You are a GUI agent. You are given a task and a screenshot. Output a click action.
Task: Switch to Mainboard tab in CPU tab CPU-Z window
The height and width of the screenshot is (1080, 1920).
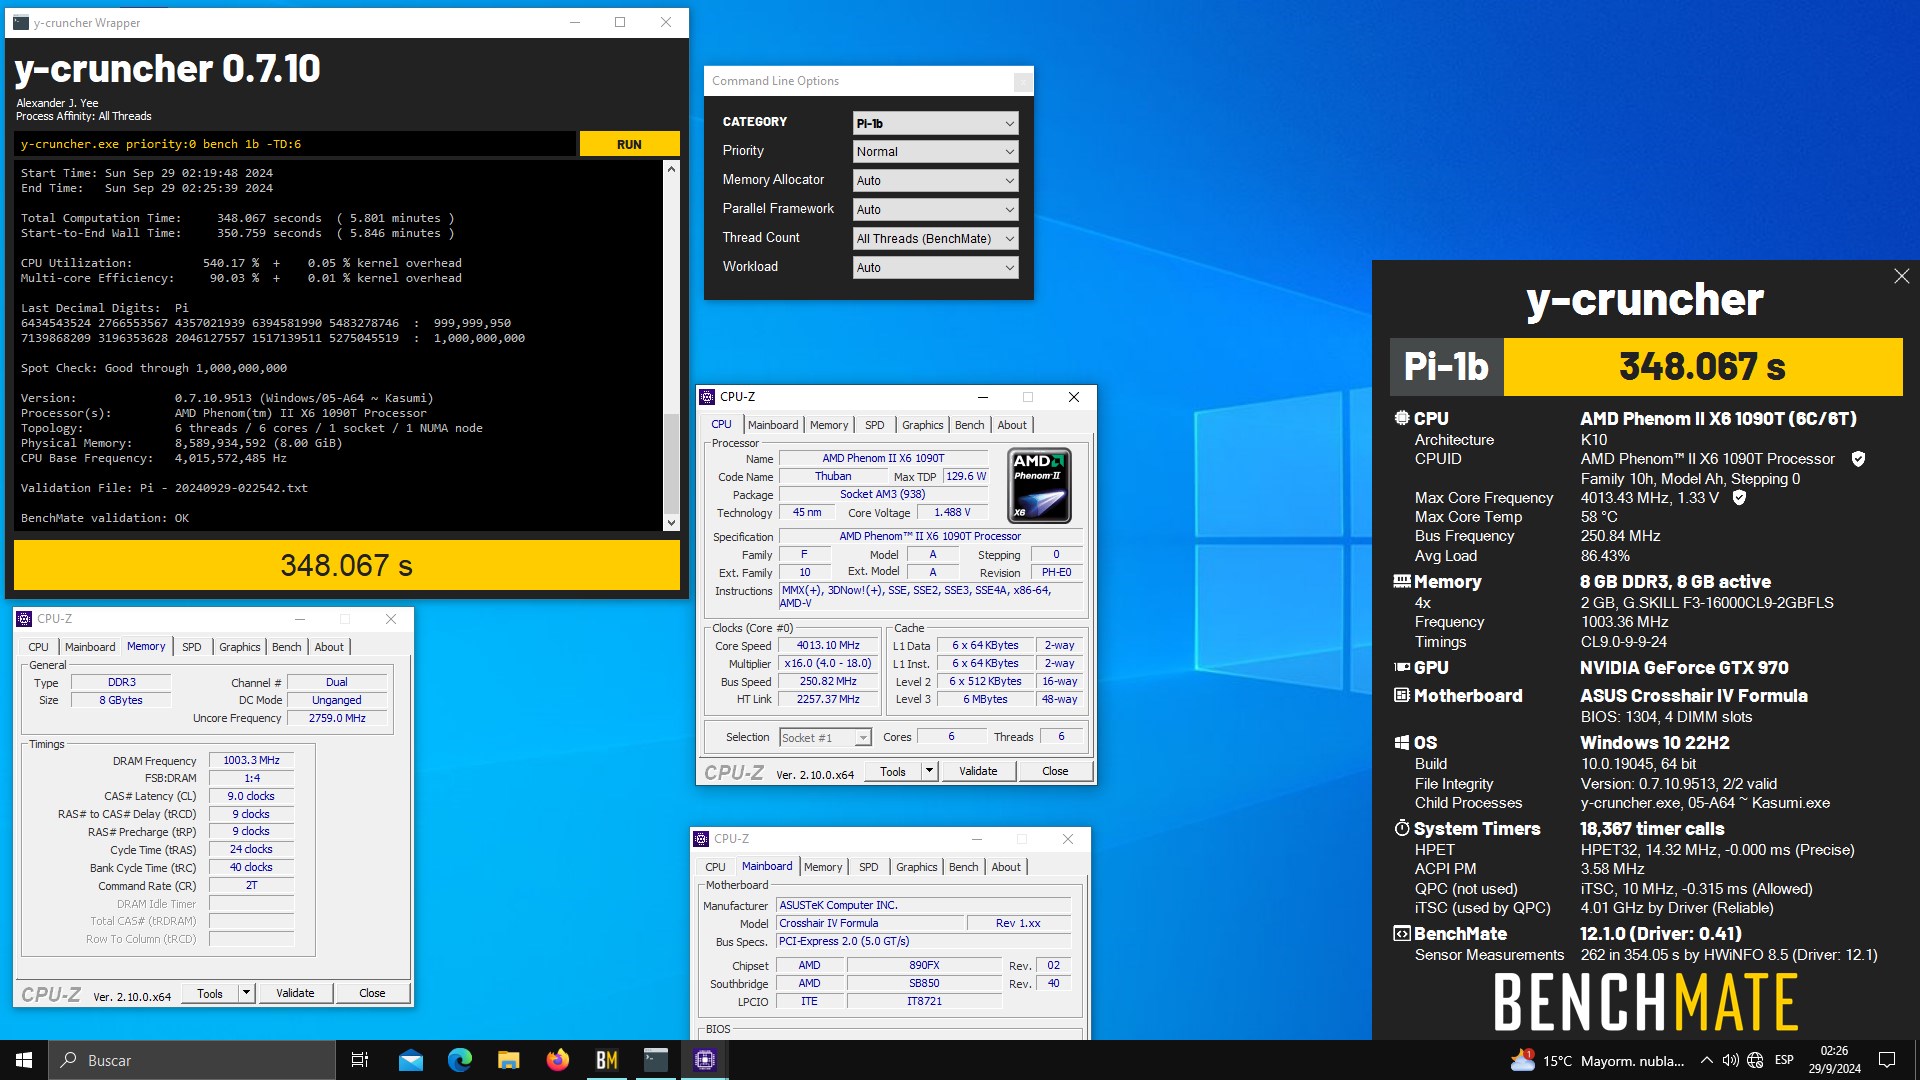pyautogui.click(x=773, y=425)
